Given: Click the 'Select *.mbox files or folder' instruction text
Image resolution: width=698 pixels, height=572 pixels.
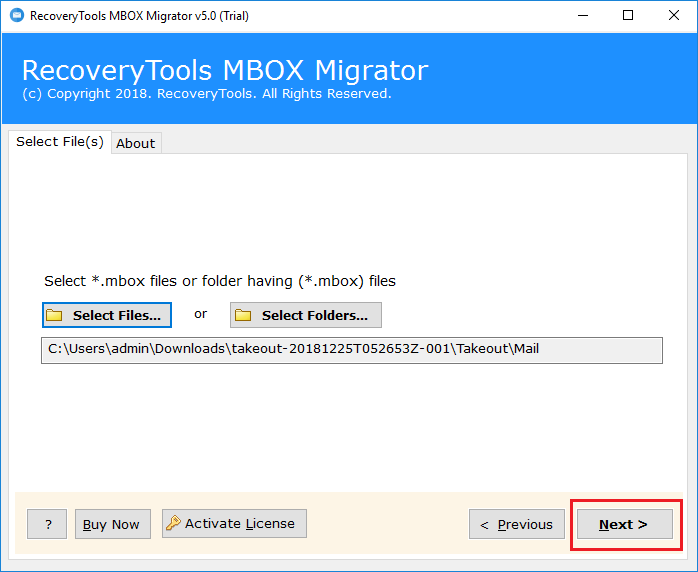Looking at the screenshot, I should (x=220, y=281).
